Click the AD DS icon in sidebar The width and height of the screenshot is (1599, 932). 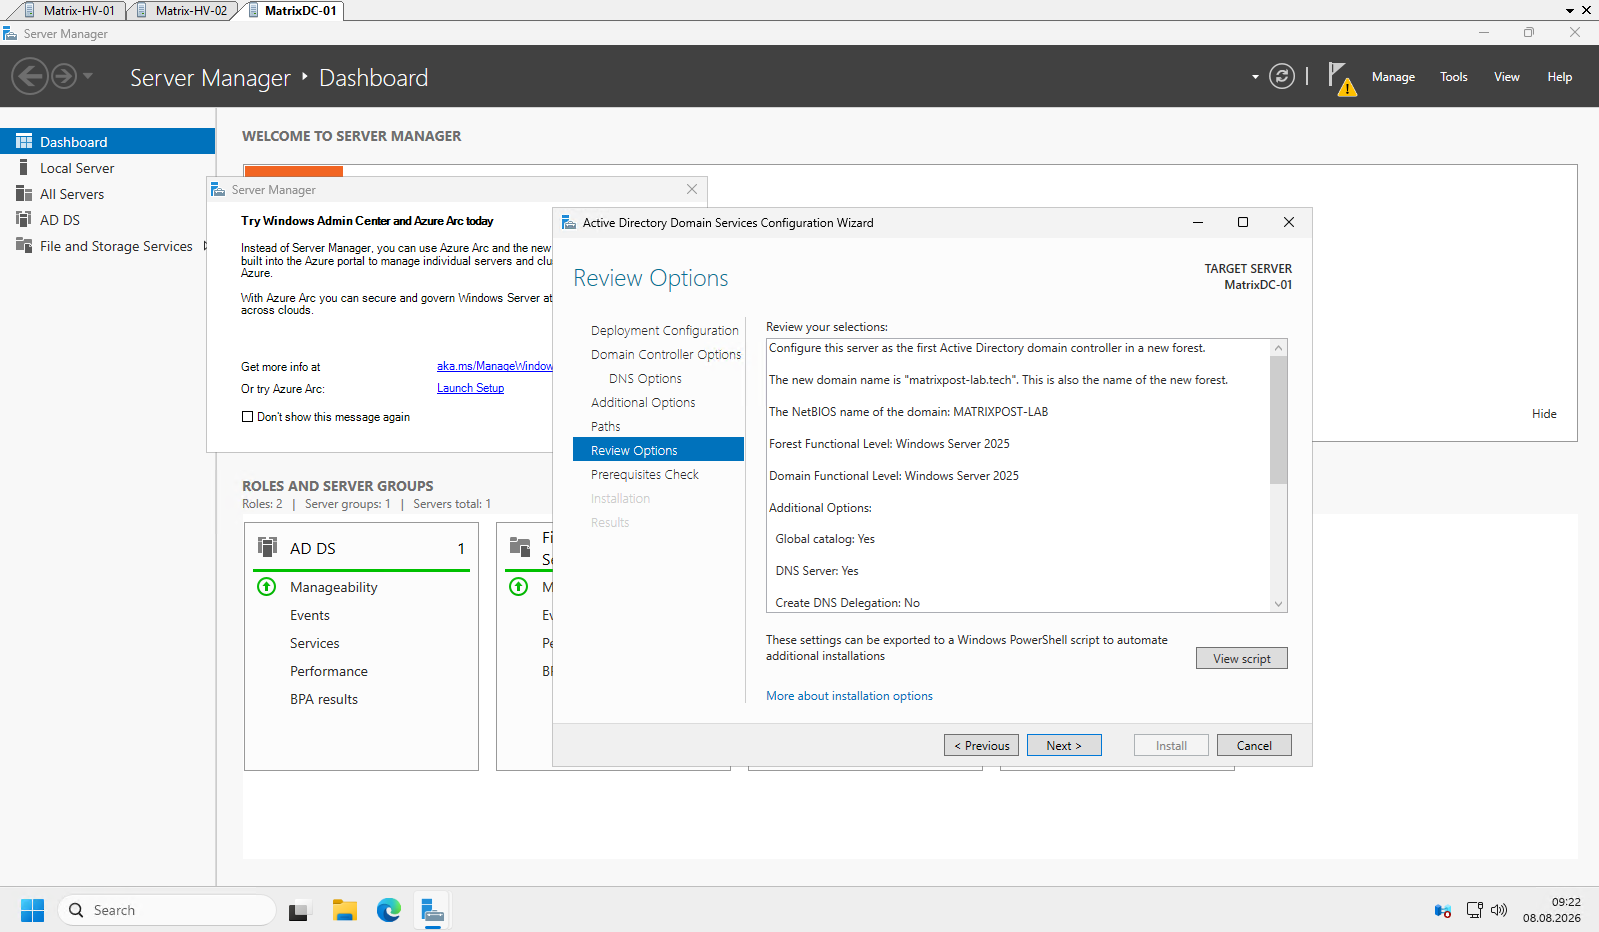pos(24,219)
